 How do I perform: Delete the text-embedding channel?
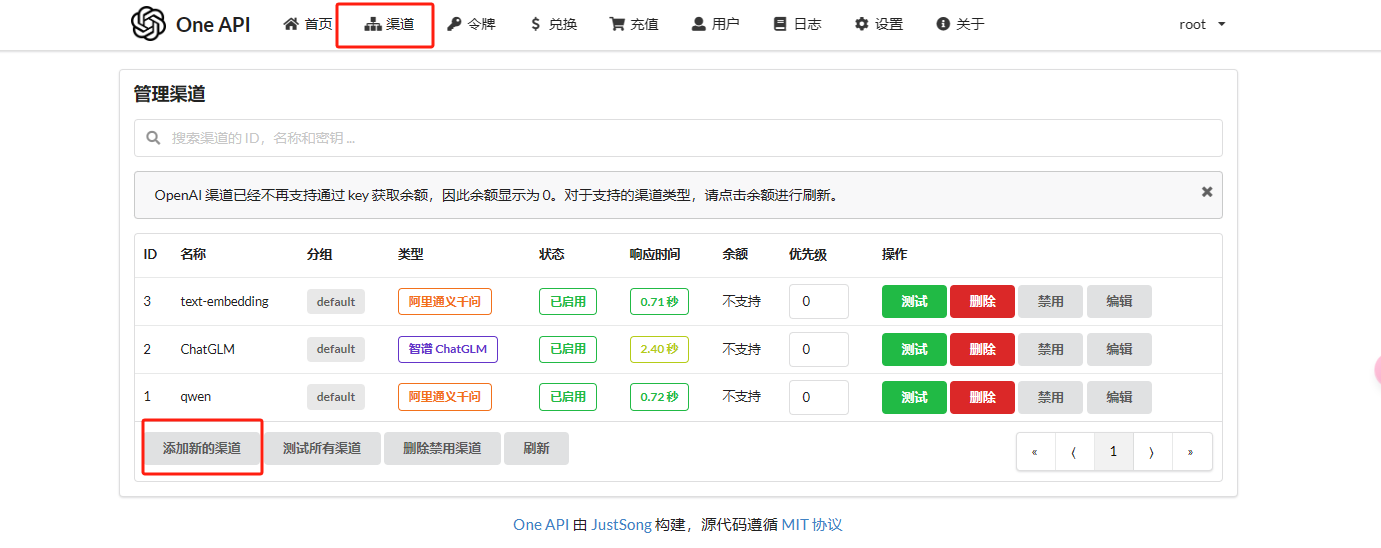982,301
